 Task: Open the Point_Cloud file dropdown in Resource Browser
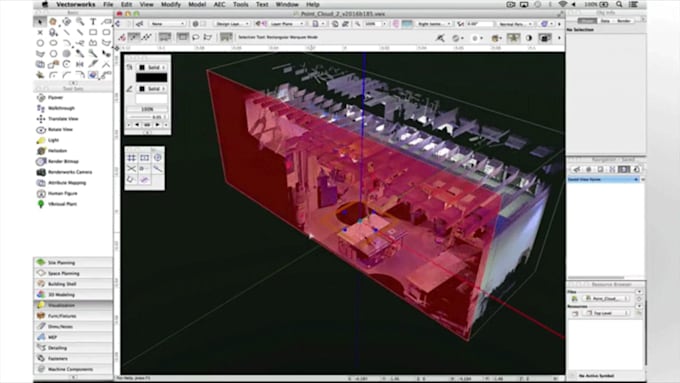pyautogui.click(x=606, y=298)
